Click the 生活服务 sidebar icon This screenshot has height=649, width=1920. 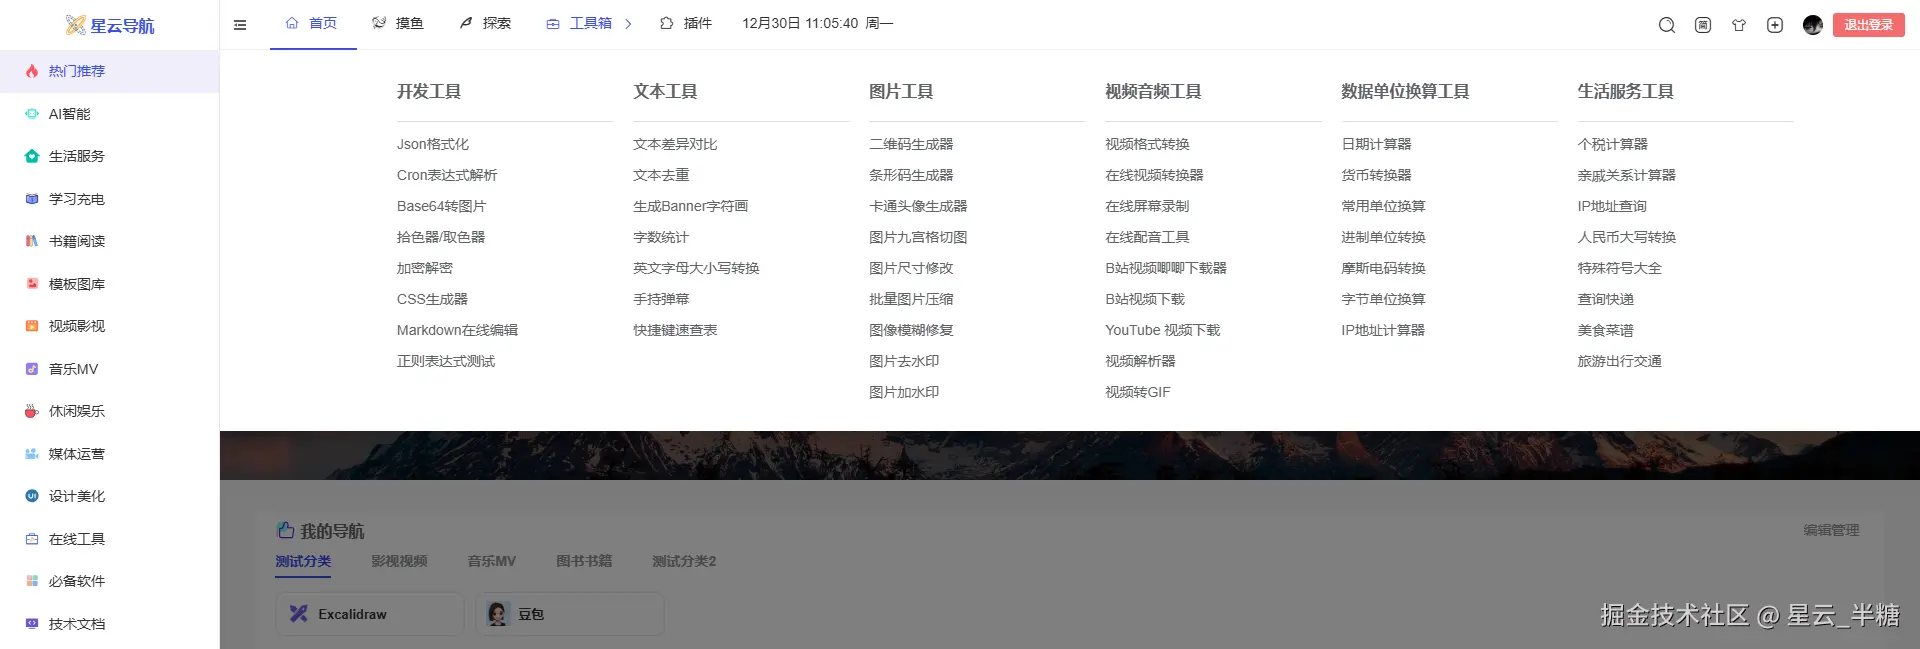32,156
